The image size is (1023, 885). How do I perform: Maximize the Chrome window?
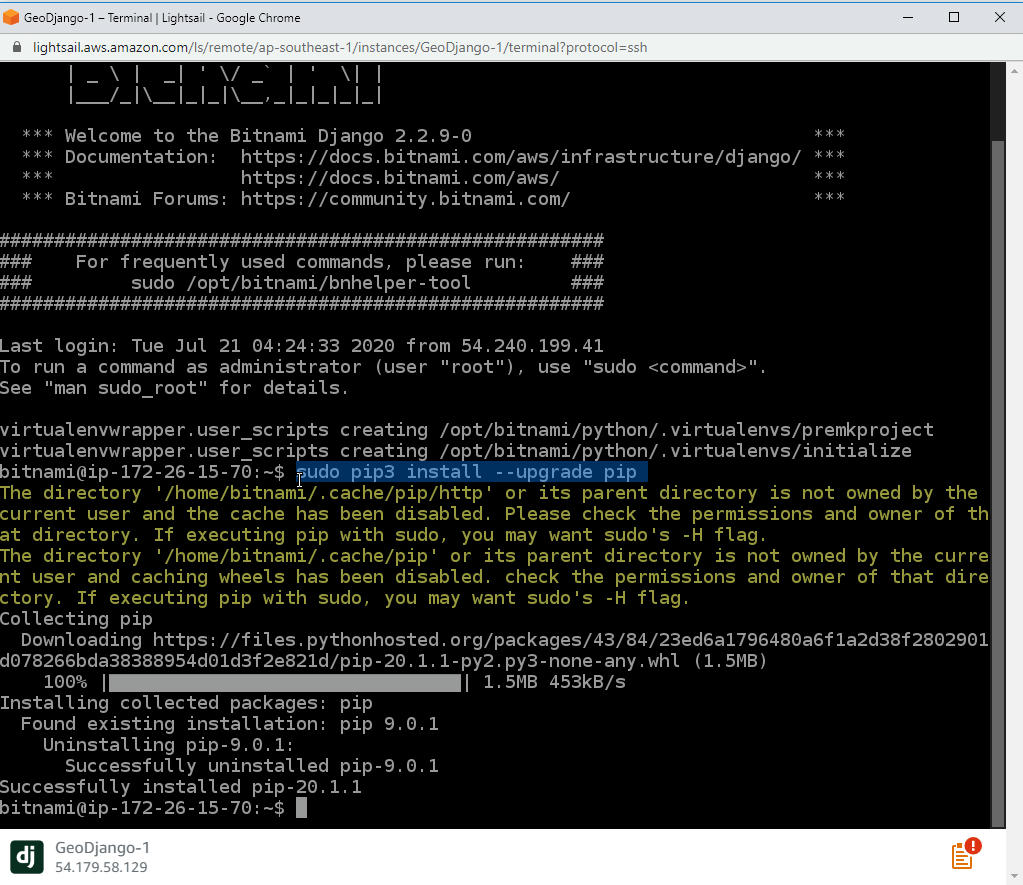point(954,18)
